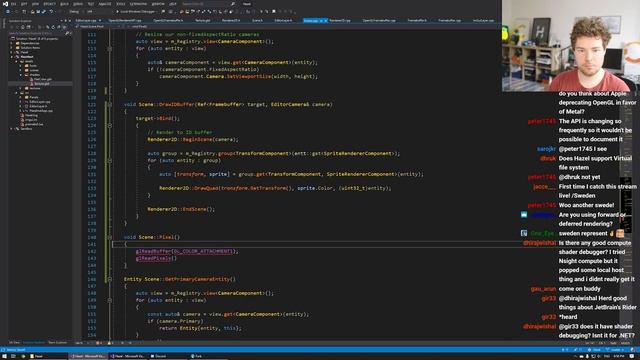This screenshot has width=640, height=360.
Task: Collapse the Scene::DrawIDBuffer function fold
Action: click(x=110, y=104)
